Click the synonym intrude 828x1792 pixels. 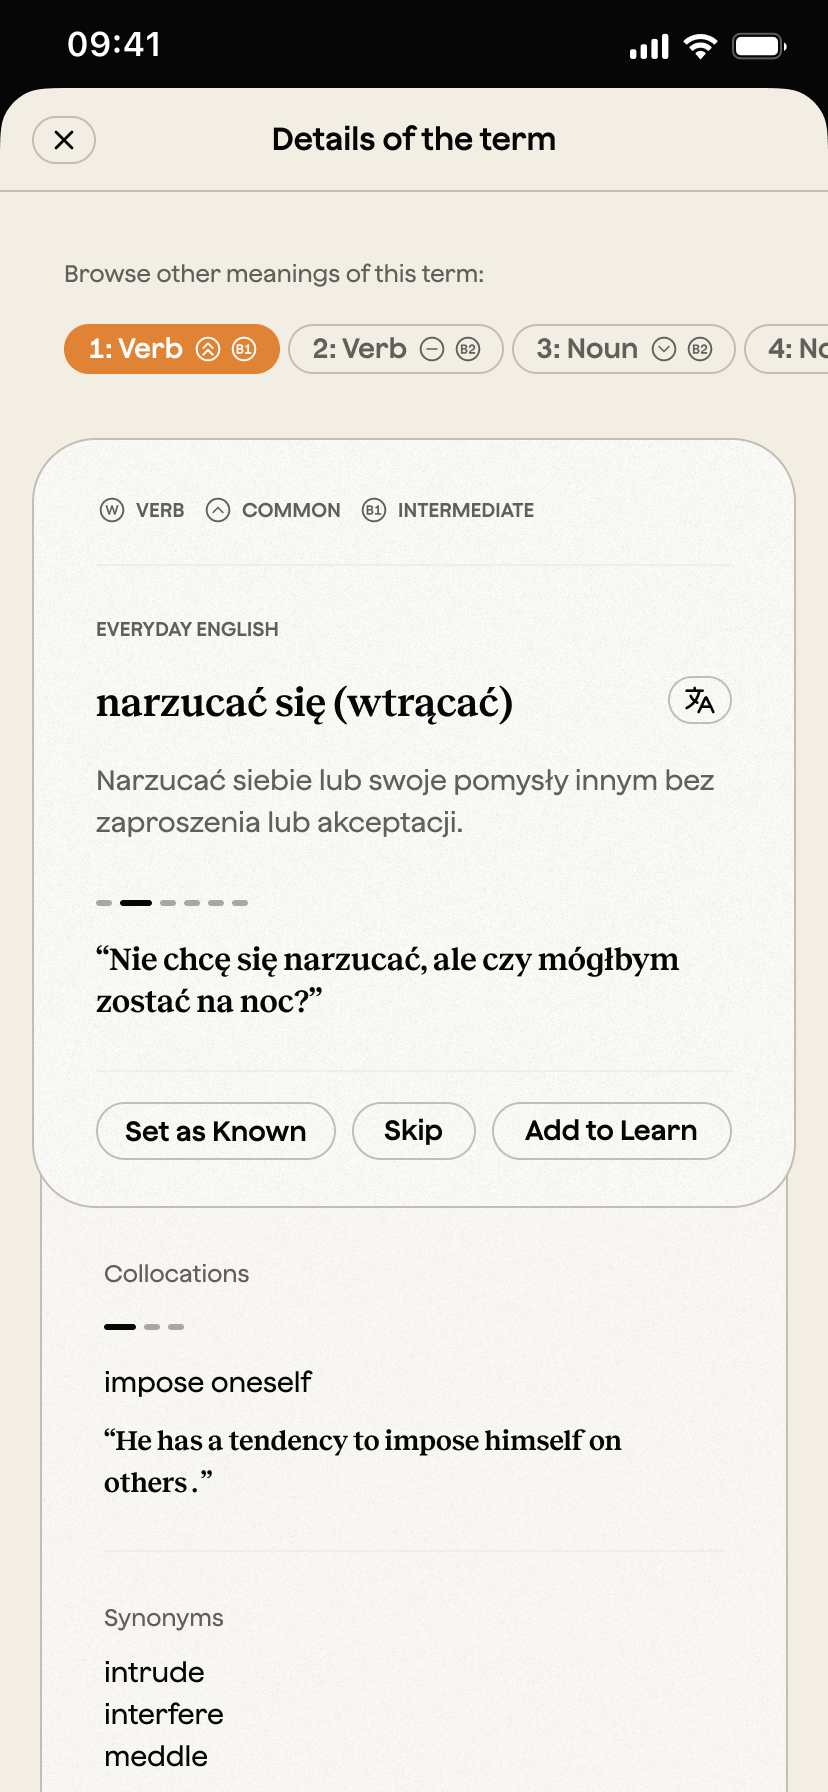[x=153, y=1671]
